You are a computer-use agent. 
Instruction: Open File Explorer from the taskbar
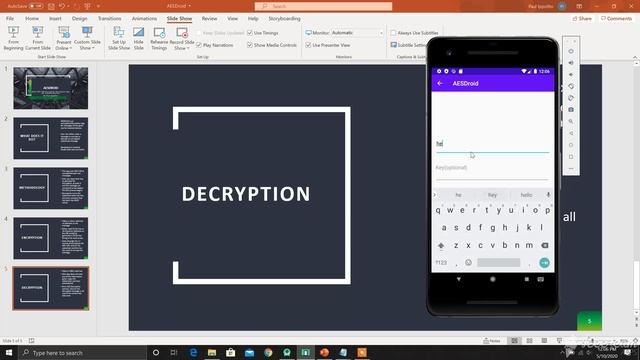pos(212,352)
